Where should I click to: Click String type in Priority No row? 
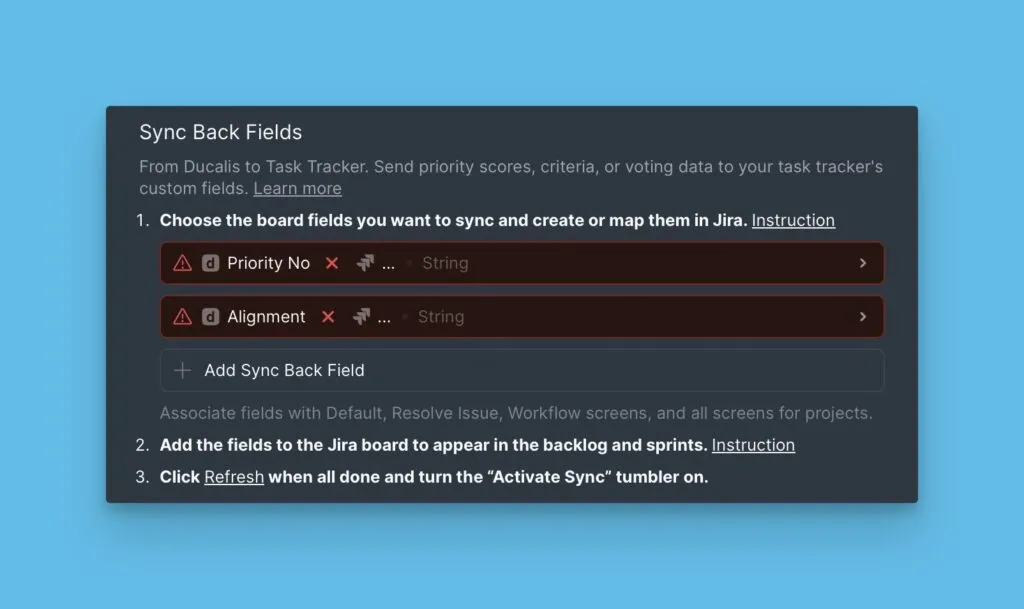(x=445, y=263)
